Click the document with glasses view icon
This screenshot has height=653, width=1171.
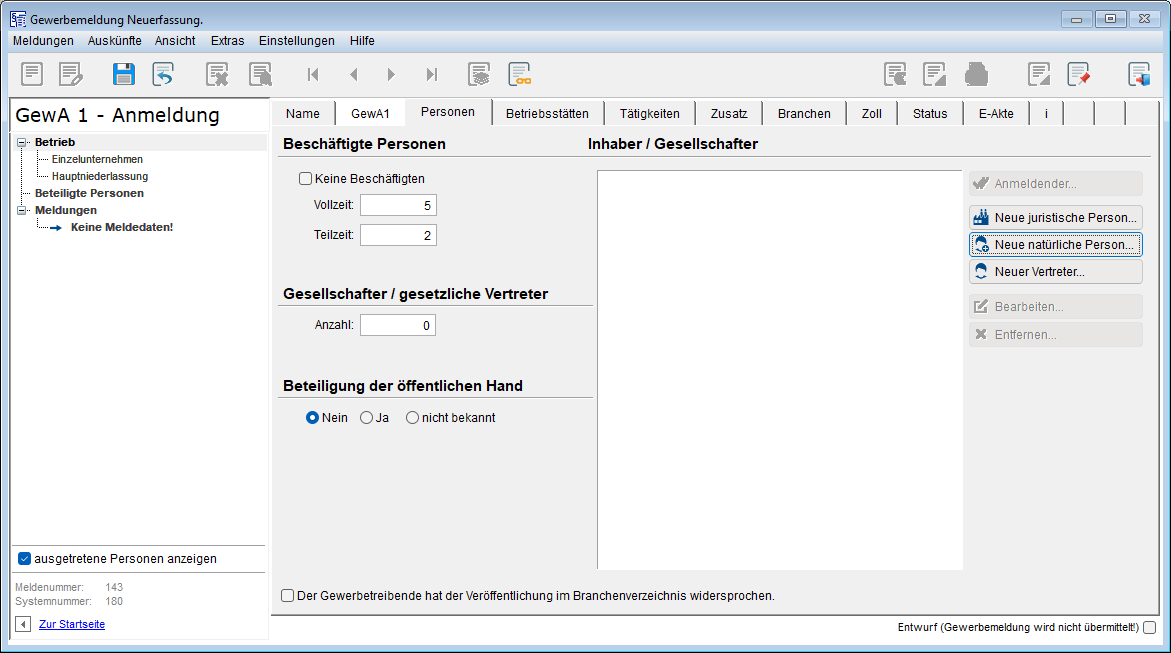(519, 74)
